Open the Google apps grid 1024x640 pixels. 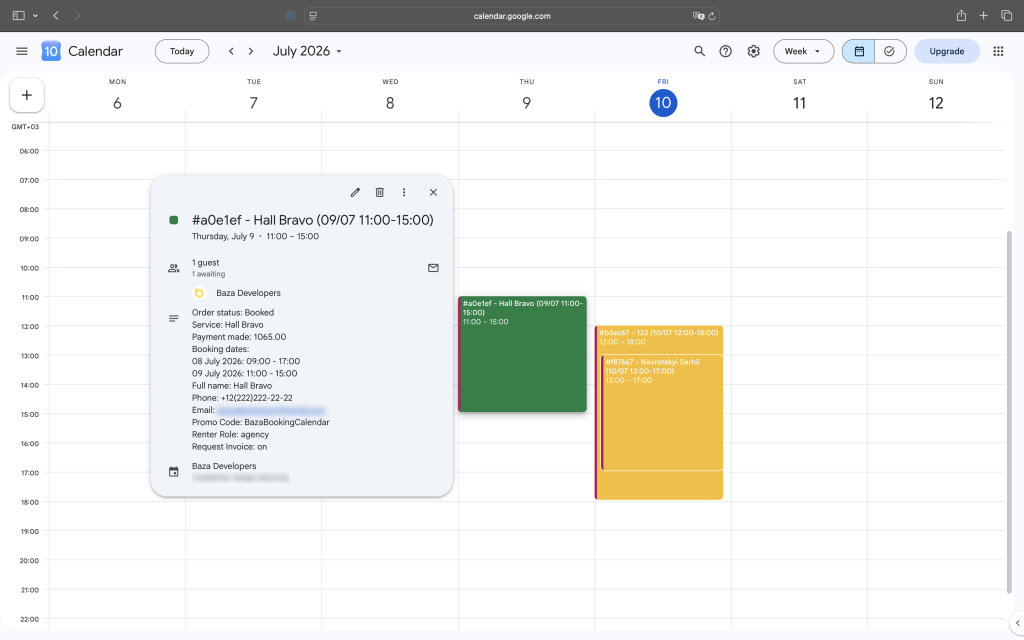pos(998,51)
